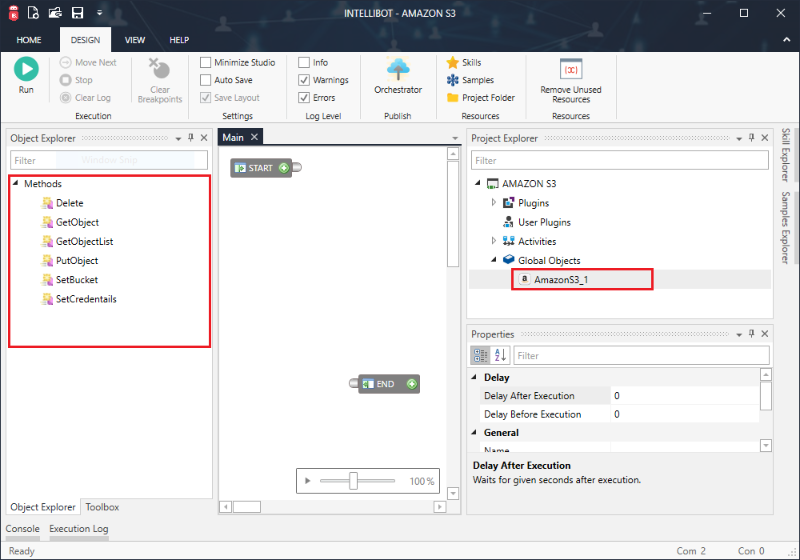Image resolution: width=800 pixels, height=560 pixels.
Task: Click the Clear Log icon
Action: pyautogui.click(x=65, y=97)
